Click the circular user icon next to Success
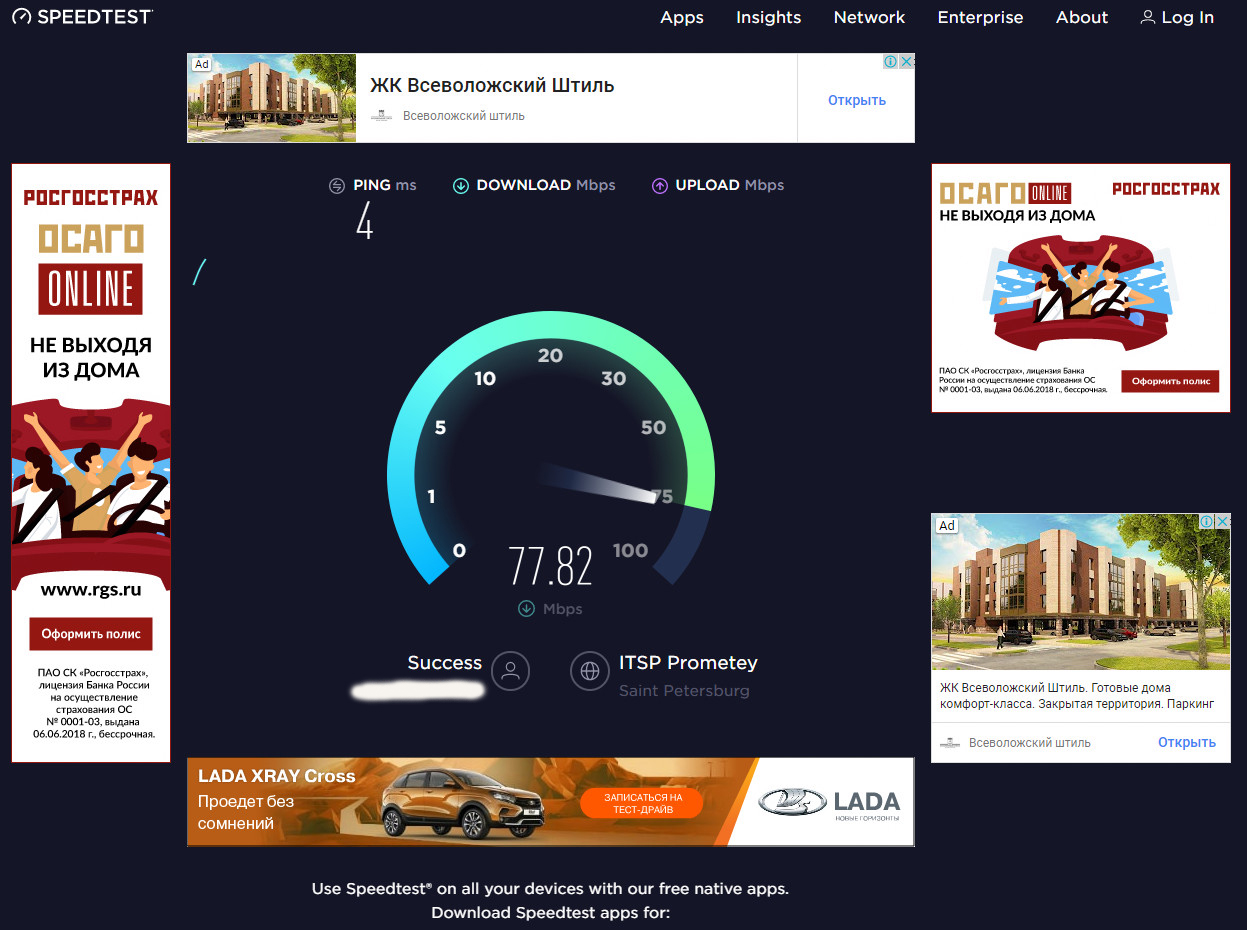 click(x=511, y=671)
